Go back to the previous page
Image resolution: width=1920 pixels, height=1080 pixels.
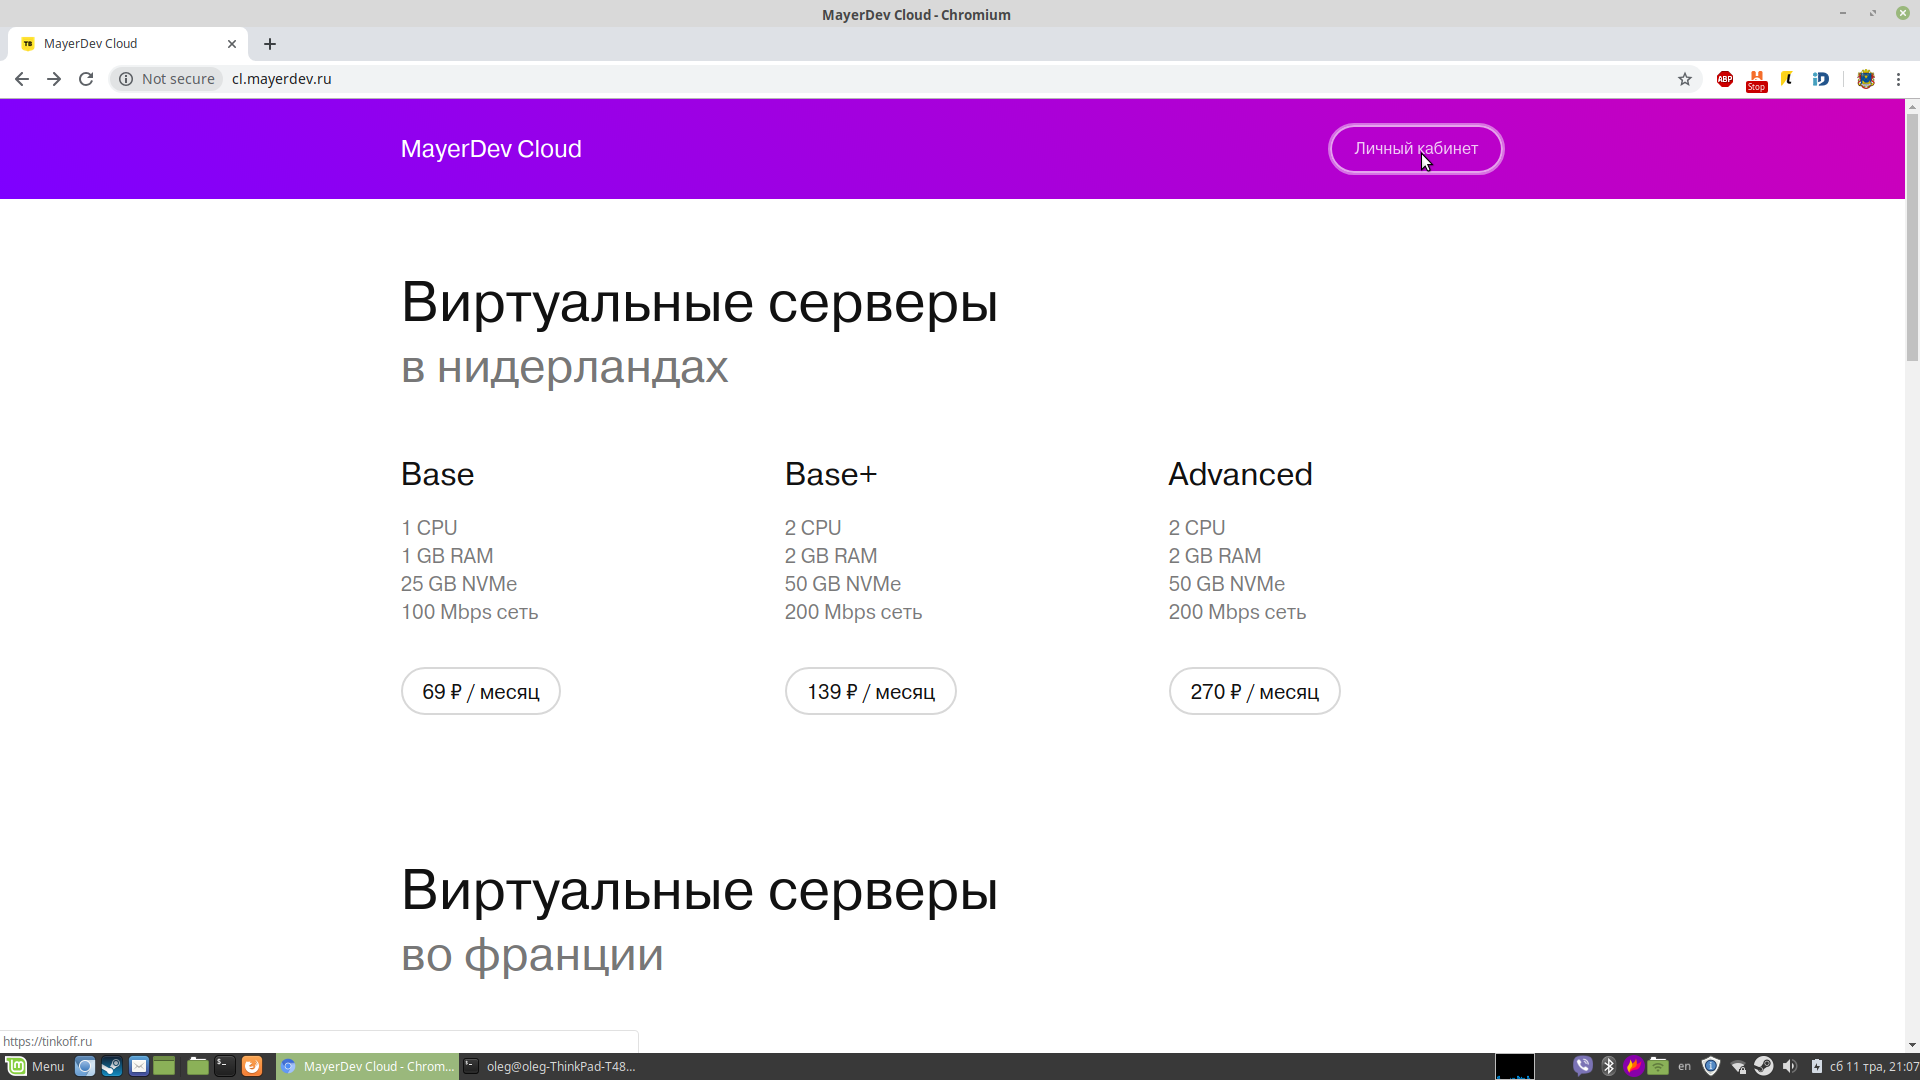pyautogui.click(x=22, y=79)
